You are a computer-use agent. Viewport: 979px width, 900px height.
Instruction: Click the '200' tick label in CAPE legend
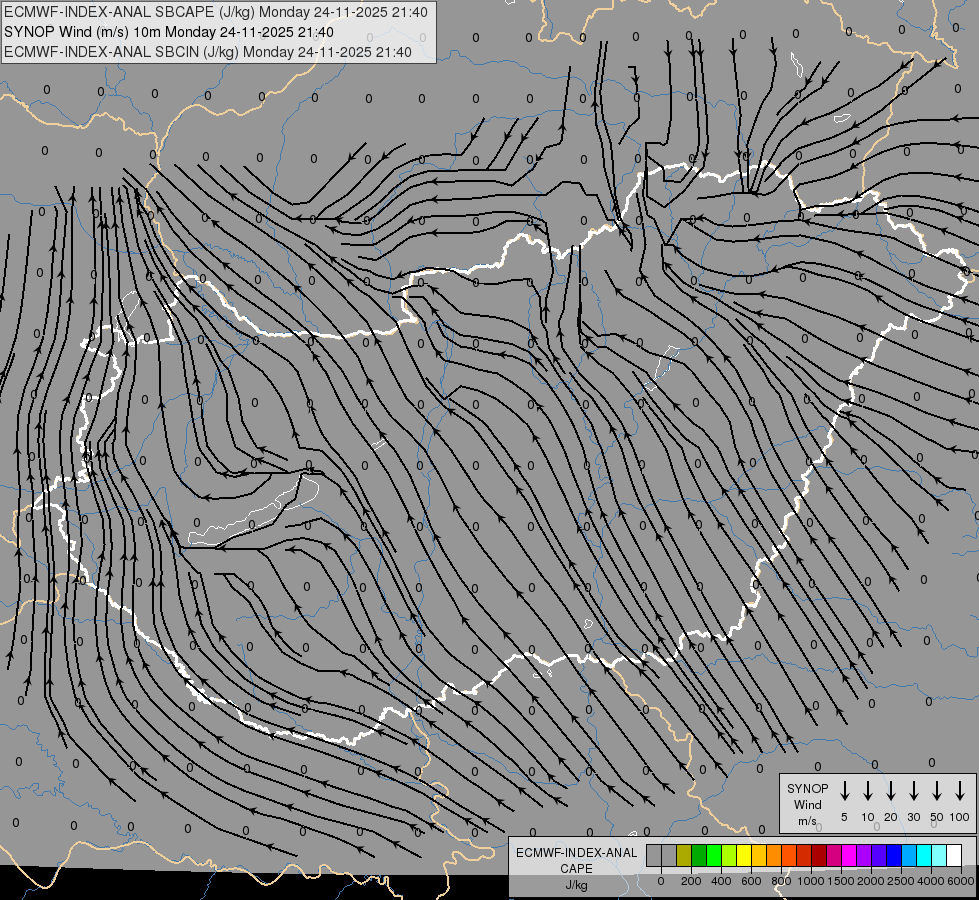(691, 881)
